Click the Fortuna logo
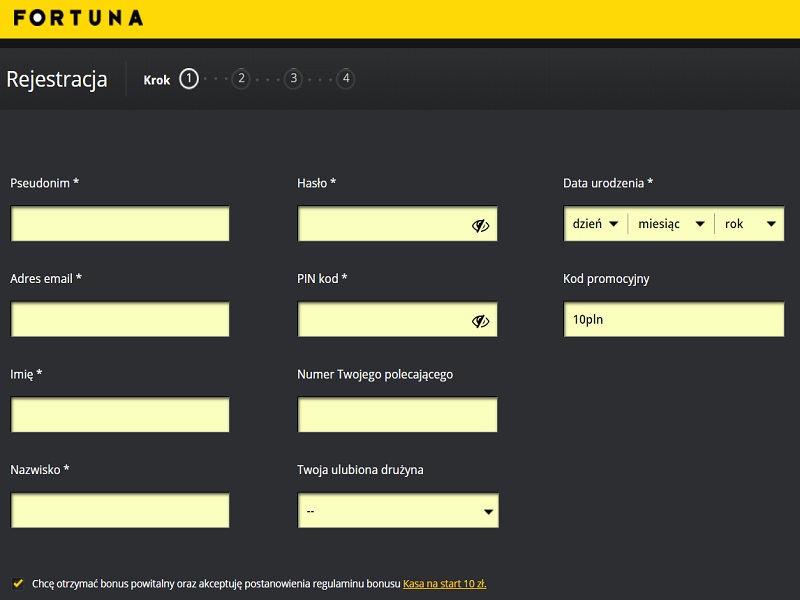800x600 pixels. click(78, 18)
